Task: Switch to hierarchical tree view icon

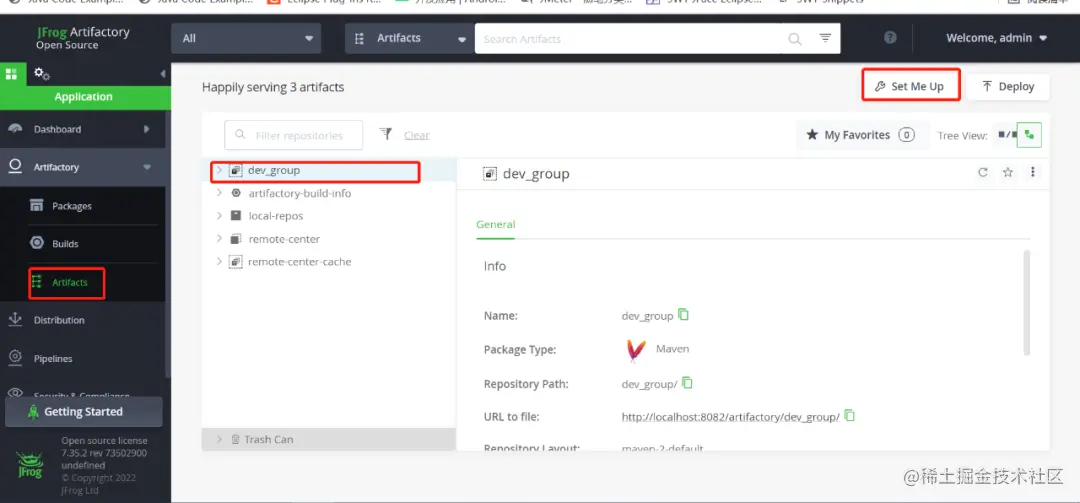Action: (x=1029, y=135)
